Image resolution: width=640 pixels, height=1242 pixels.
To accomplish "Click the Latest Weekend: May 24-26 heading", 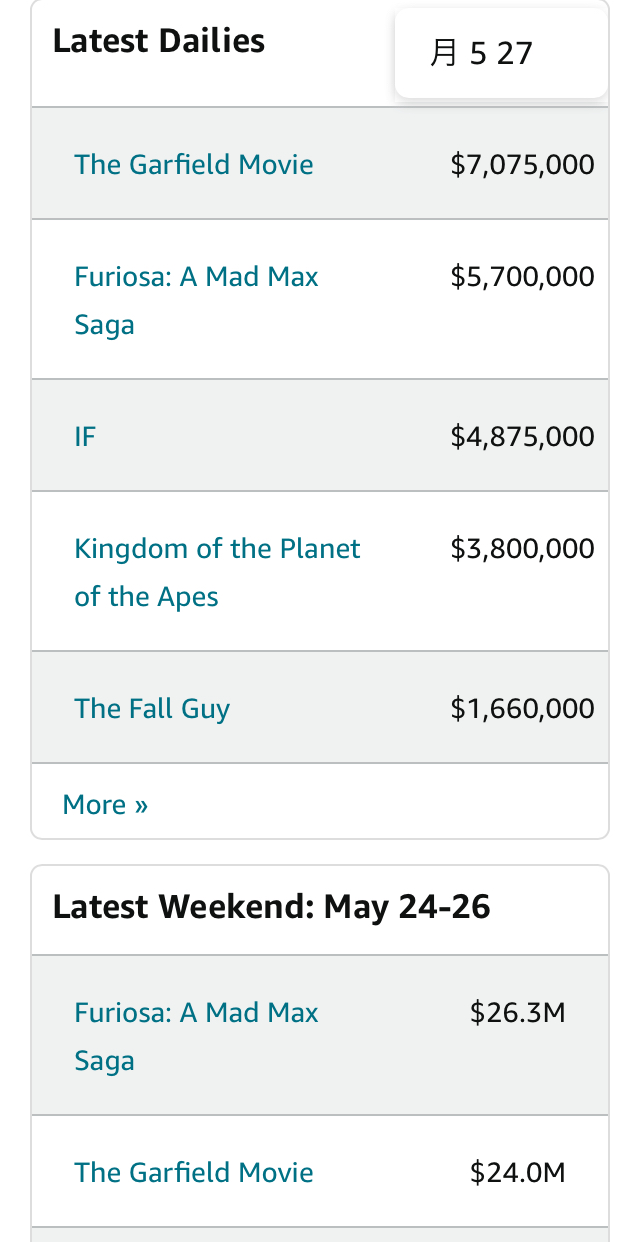I will click(x=271, y=907).
